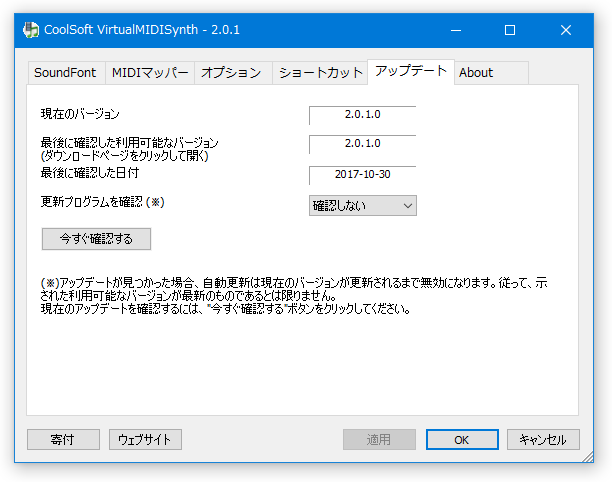Open the About tab
The width and height of the screenshot is (612, 482).
491,73
